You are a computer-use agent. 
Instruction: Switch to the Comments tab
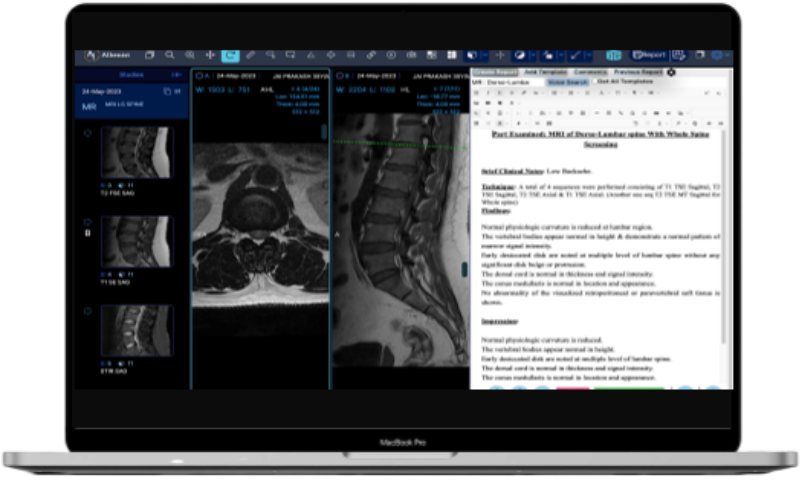click(590, 72)
